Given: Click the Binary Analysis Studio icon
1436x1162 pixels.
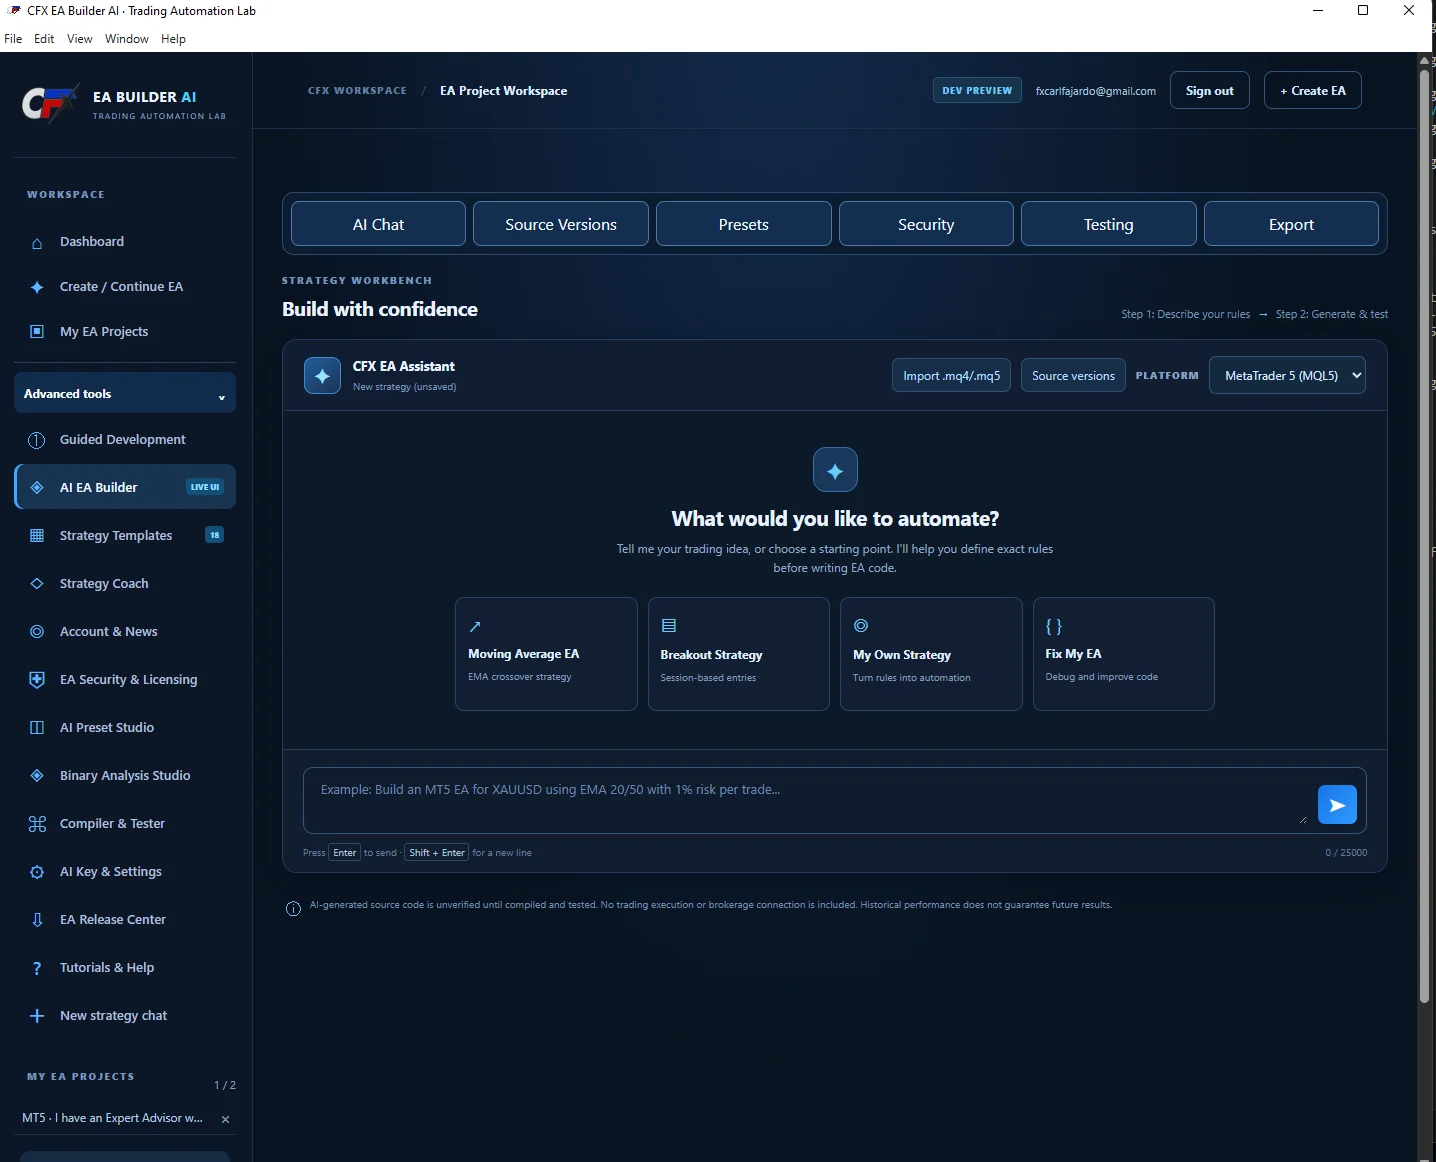Looking at the screenshot, I should click(37, 775).
